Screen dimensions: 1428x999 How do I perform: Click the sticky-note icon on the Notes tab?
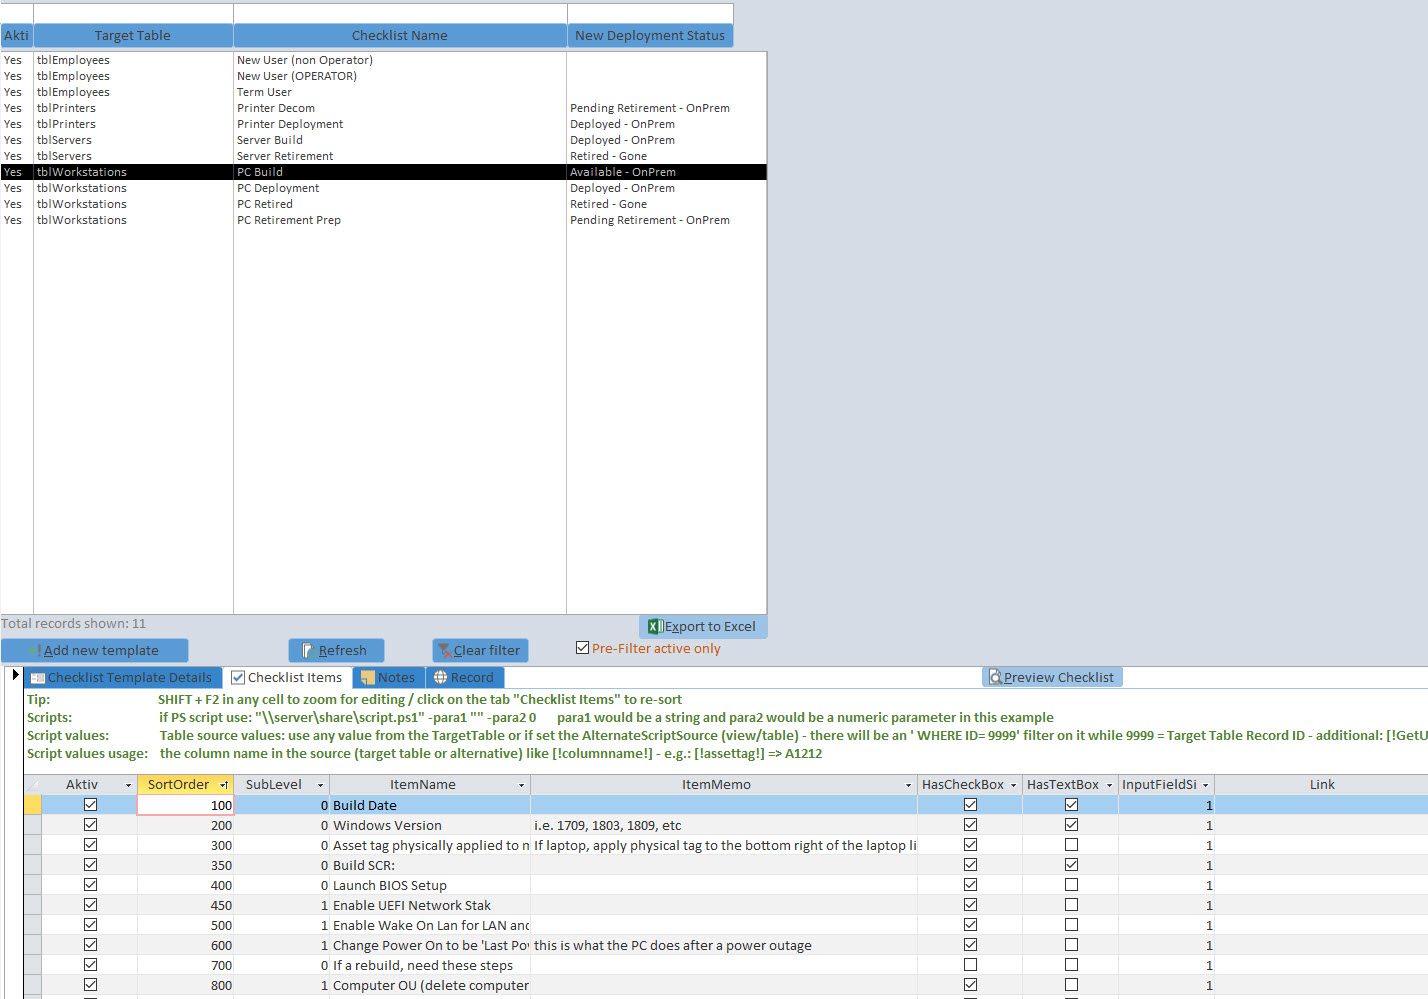click(368, 677)
